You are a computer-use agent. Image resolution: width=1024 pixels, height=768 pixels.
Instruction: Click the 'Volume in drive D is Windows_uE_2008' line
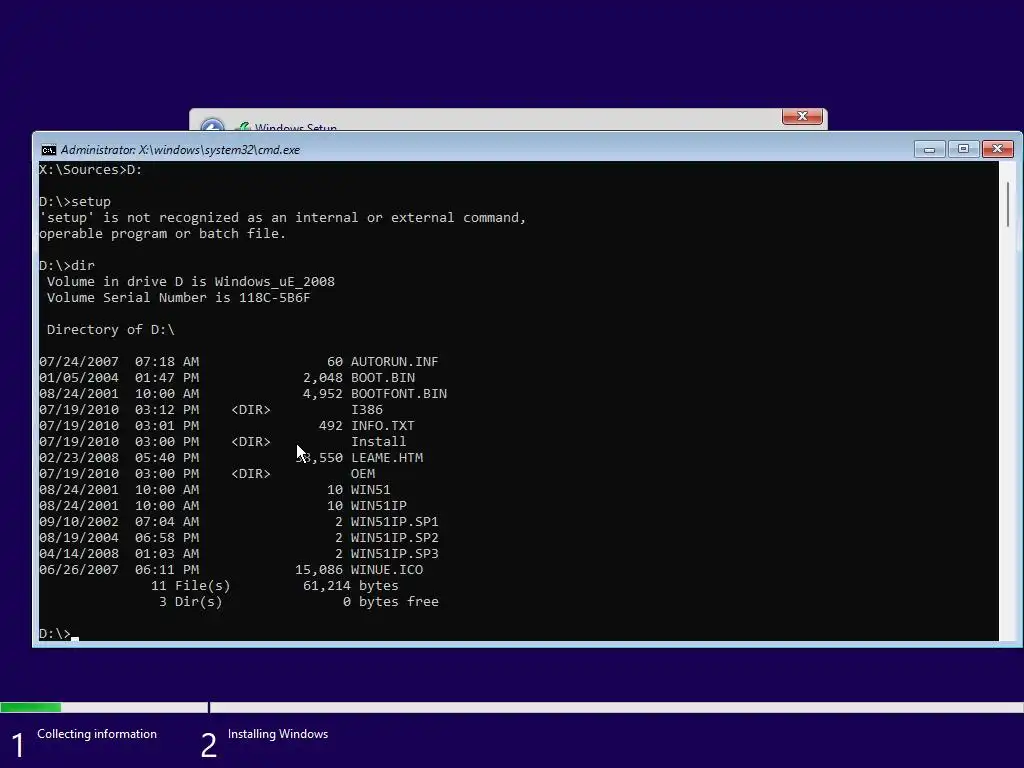191,282
